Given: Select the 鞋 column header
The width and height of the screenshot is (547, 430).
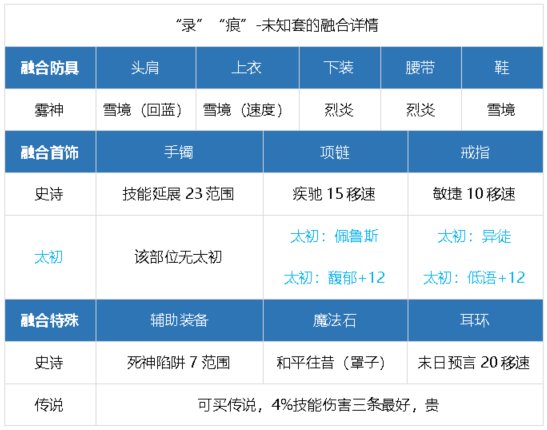Looking at the screenshot, I should [502, 68].
